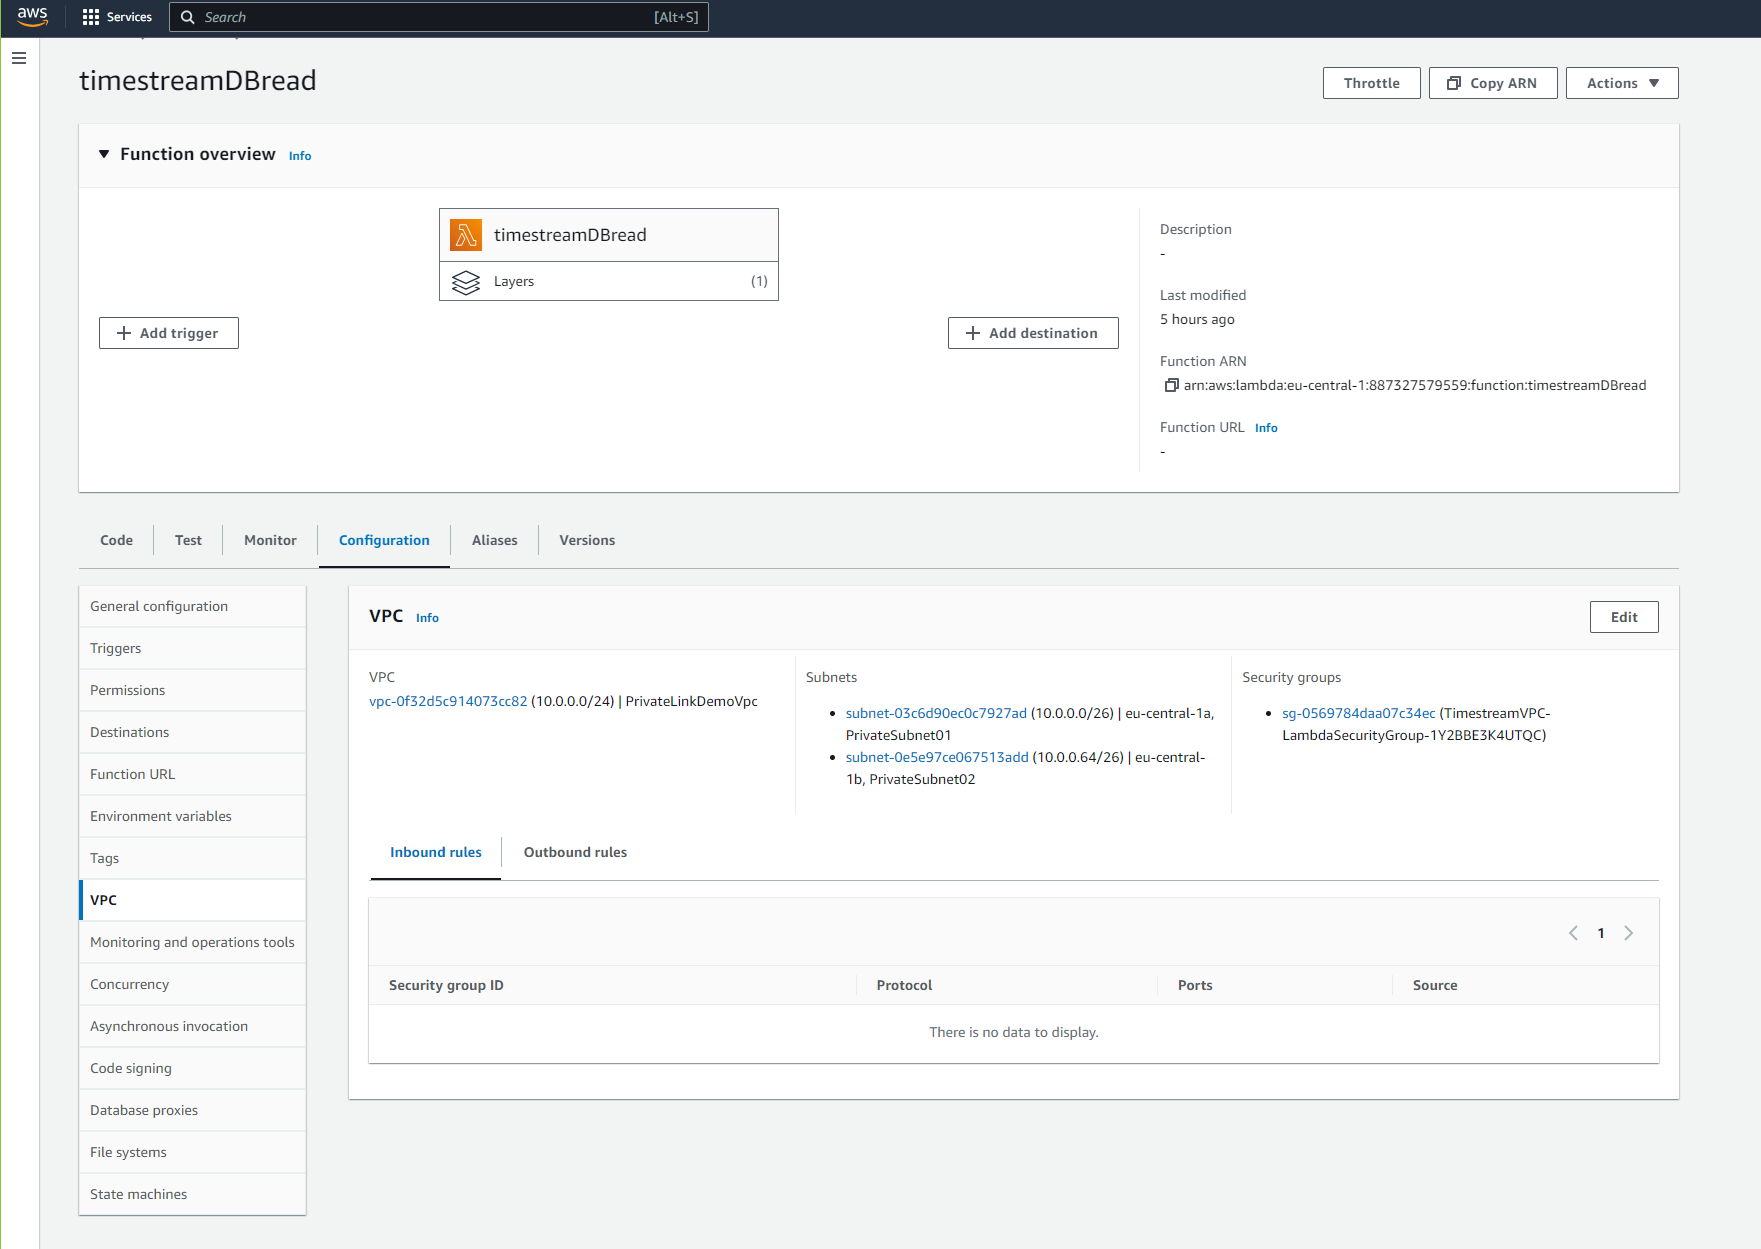
Task: Open the Aliases tab
Action: pyautogui.click(x=494, y=540)
